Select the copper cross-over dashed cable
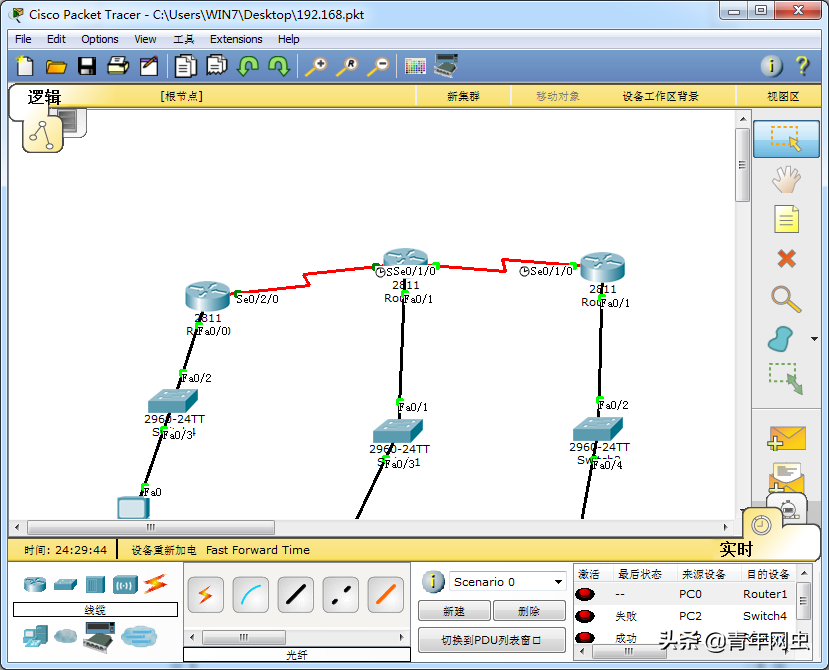The image size is (829, 670). [340, 595]
